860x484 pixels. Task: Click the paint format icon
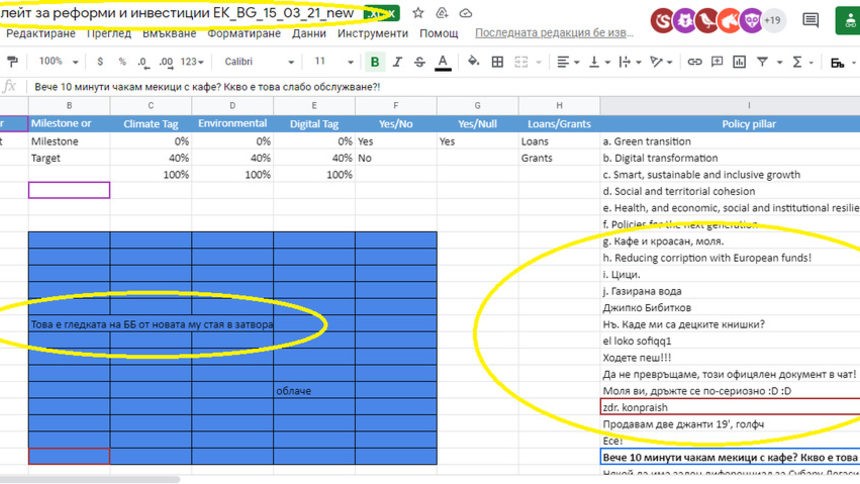(x=13, y=62)
